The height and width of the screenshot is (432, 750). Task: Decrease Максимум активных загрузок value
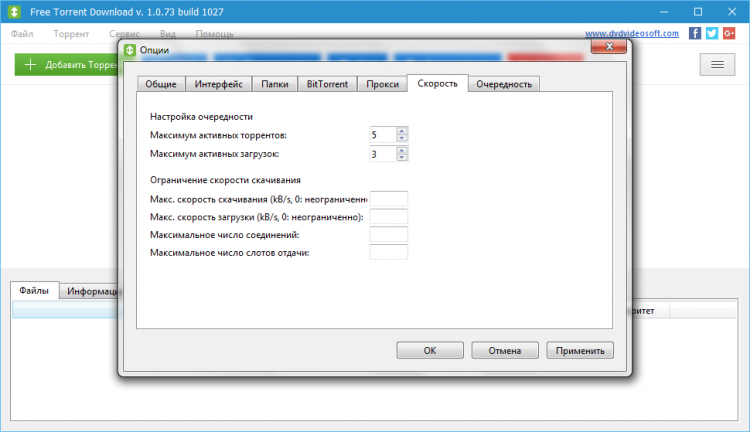tap(402, 157)
